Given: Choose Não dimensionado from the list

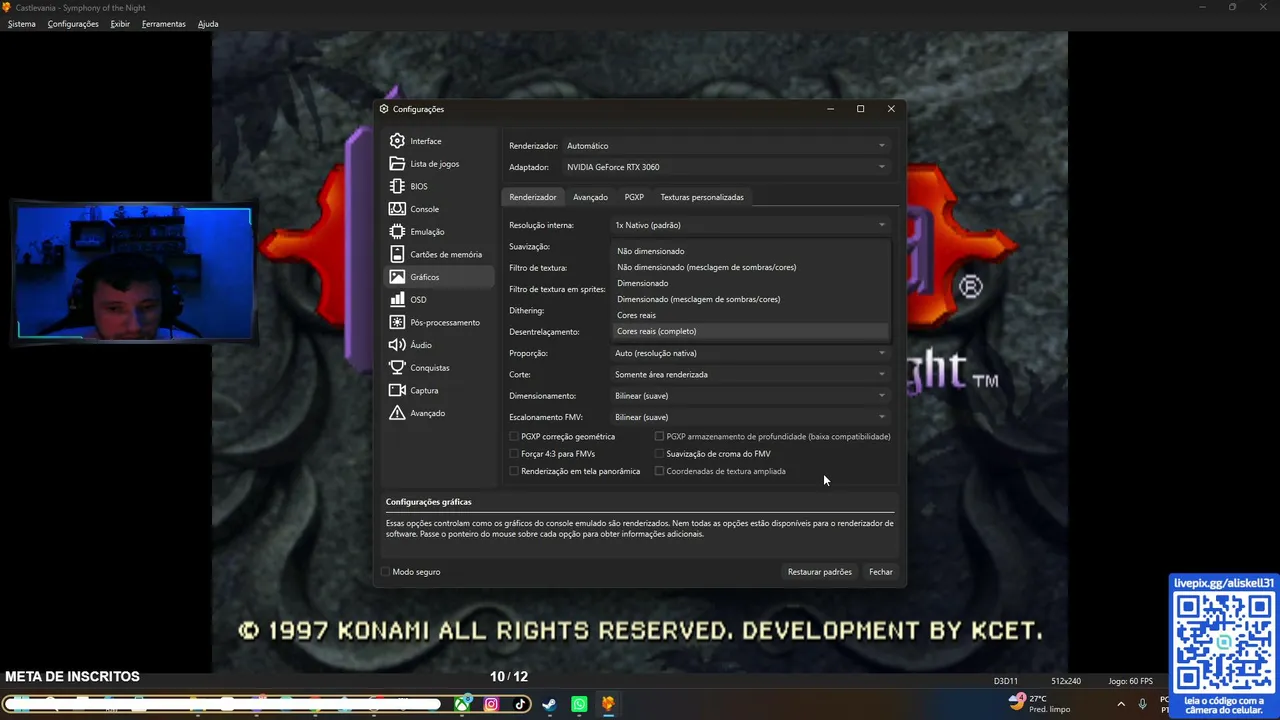Looking at the screenshot, I should 750,251.
